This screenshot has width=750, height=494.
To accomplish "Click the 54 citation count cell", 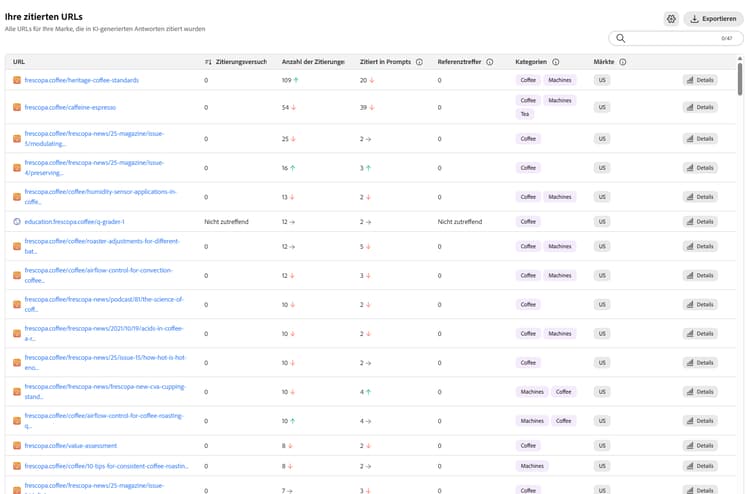I will click(x=288, y=107).
